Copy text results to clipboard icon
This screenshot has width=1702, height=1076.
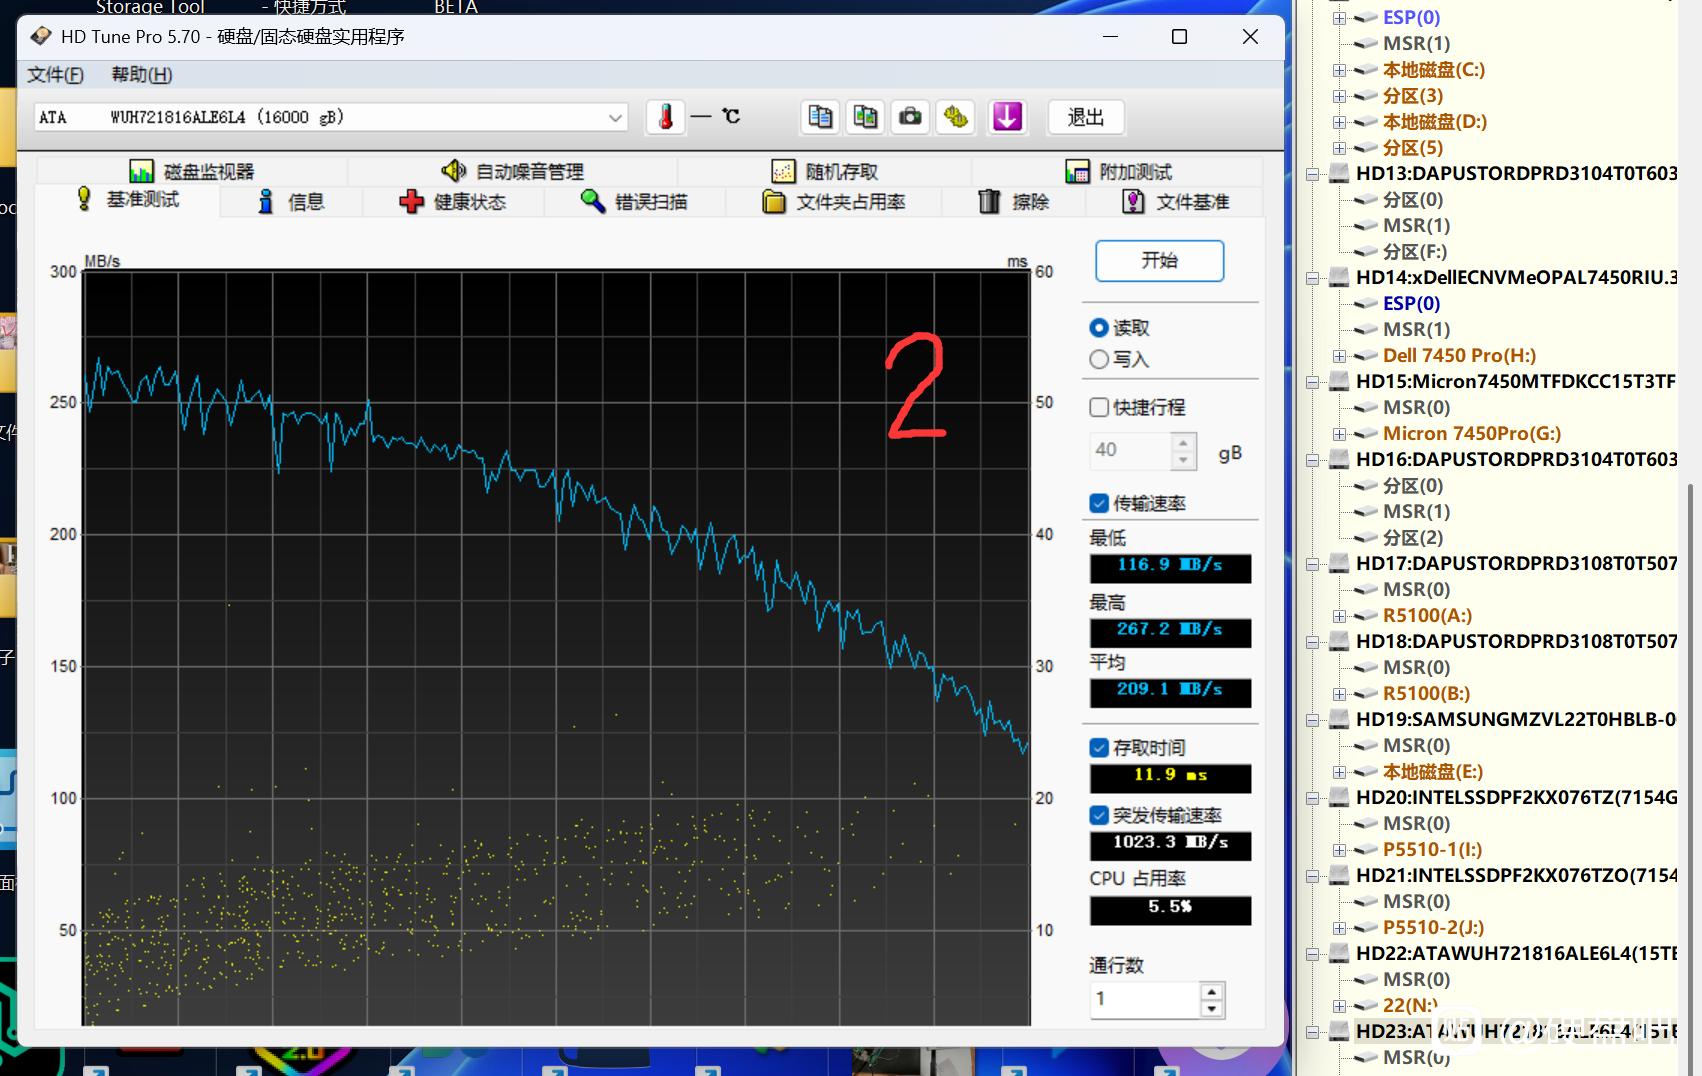[x=820, y=117]
